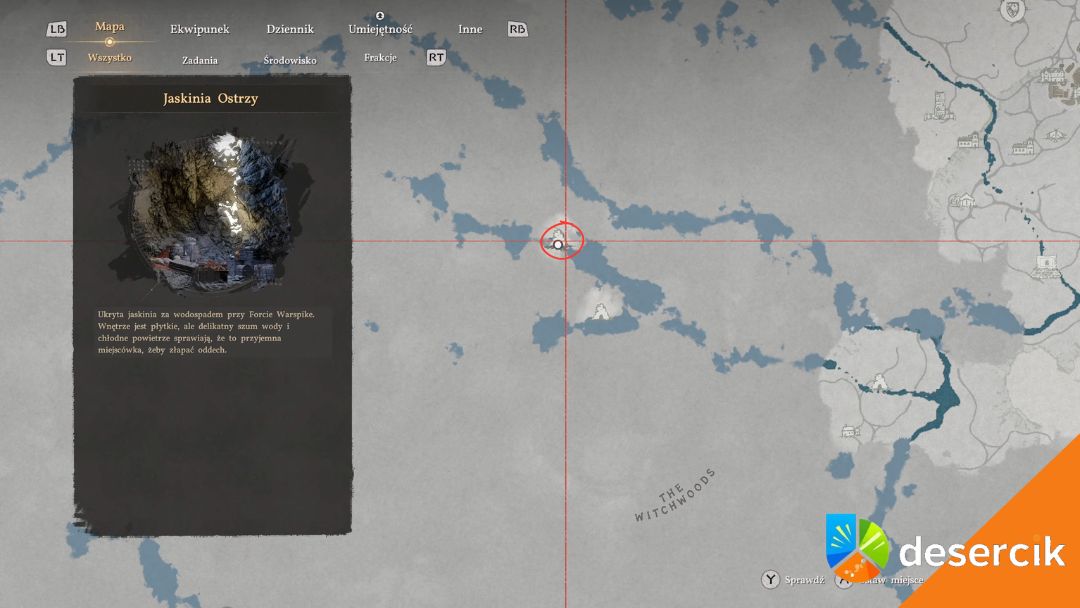Select the Wszystko map filter
Screen dimensions: 1080x608
(x=109, y=57)
